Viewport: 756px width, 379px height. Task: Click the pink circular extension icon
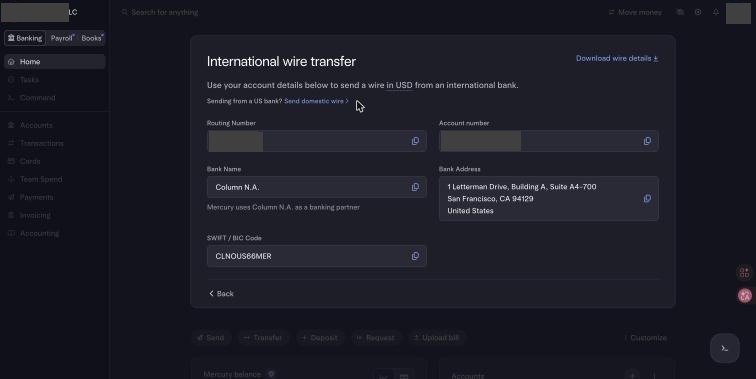point(745,296)
